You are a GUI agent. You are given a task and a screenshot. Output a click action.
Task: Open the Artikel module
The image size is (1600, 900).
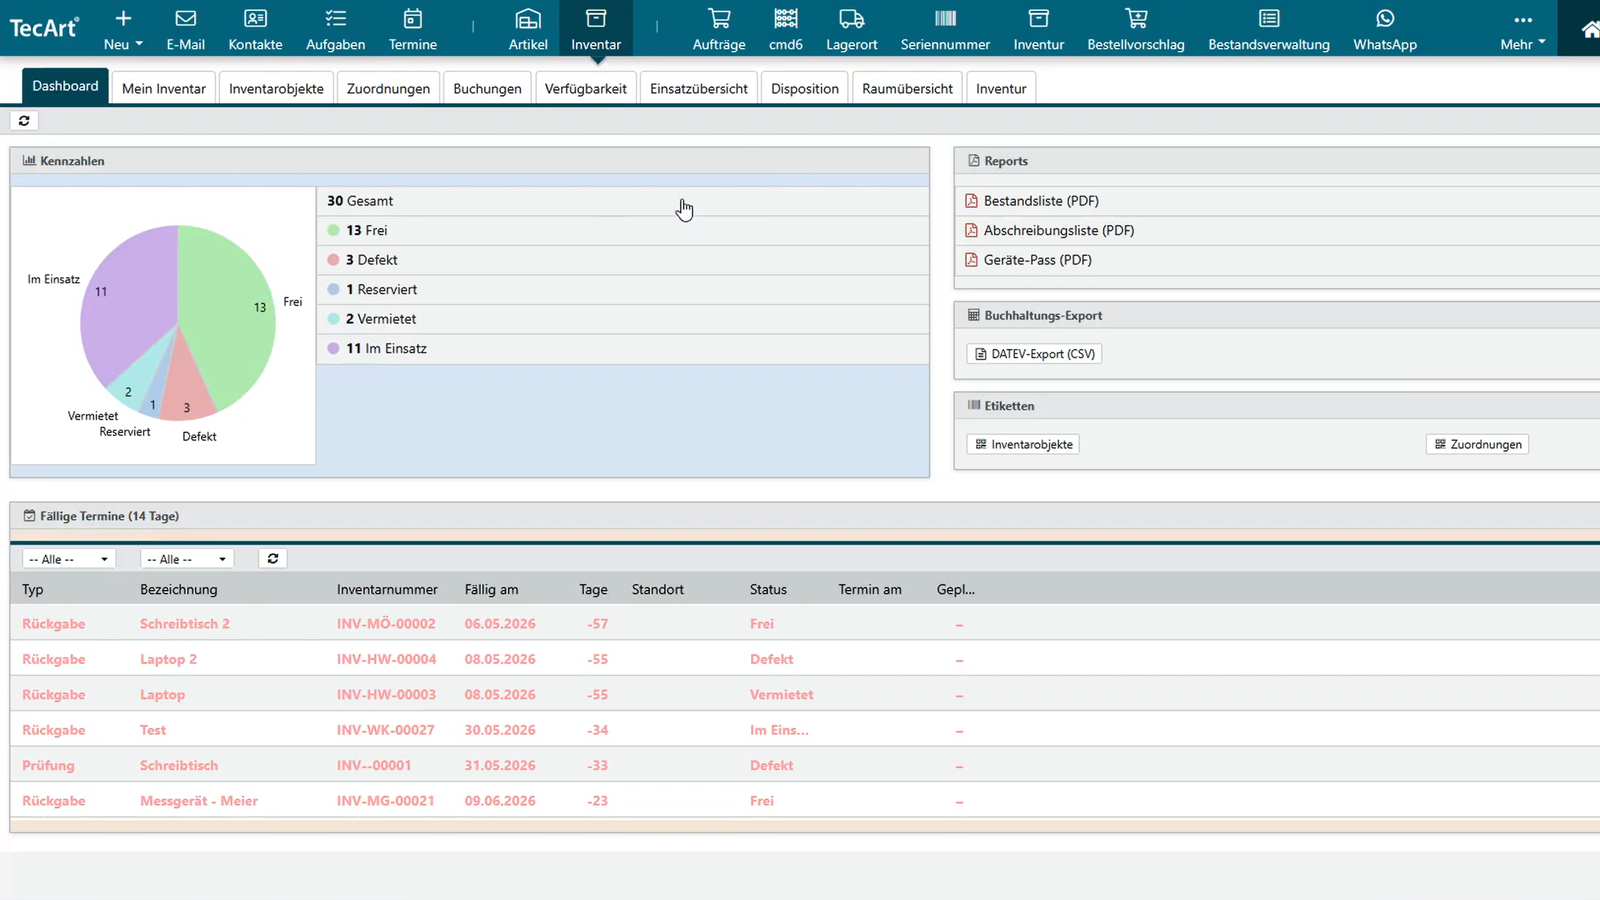(528, 30)
